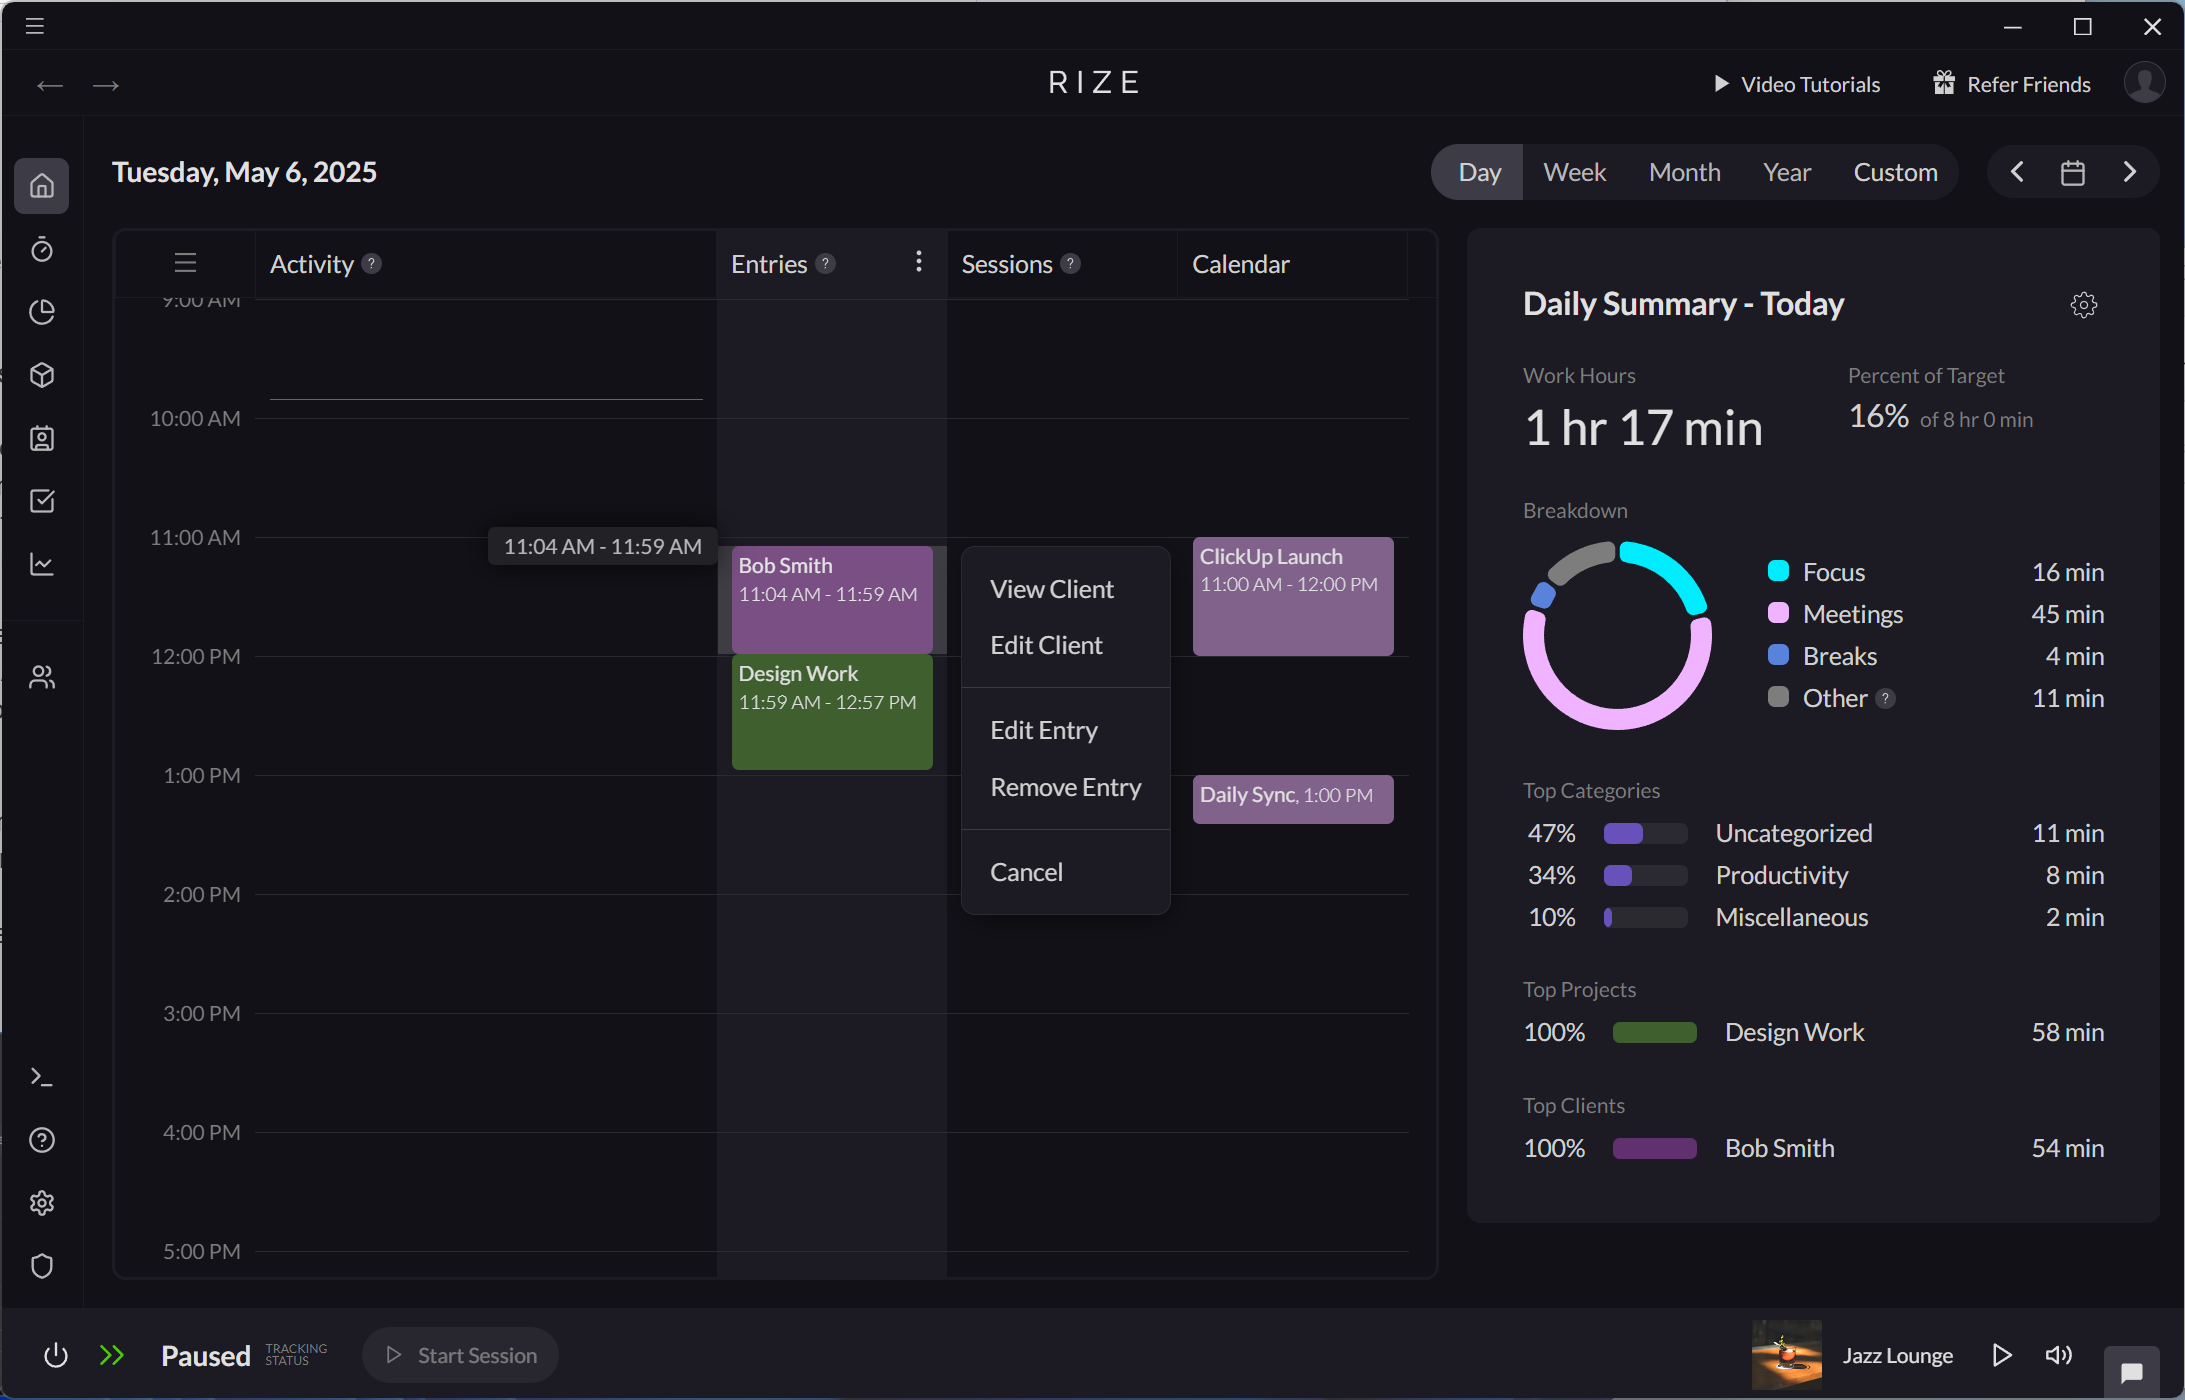Image resolution: width=2185 pixels, height=1400 pixels.
Task: Open the analytics line chart sidebar icon
Action: point(42,564)
